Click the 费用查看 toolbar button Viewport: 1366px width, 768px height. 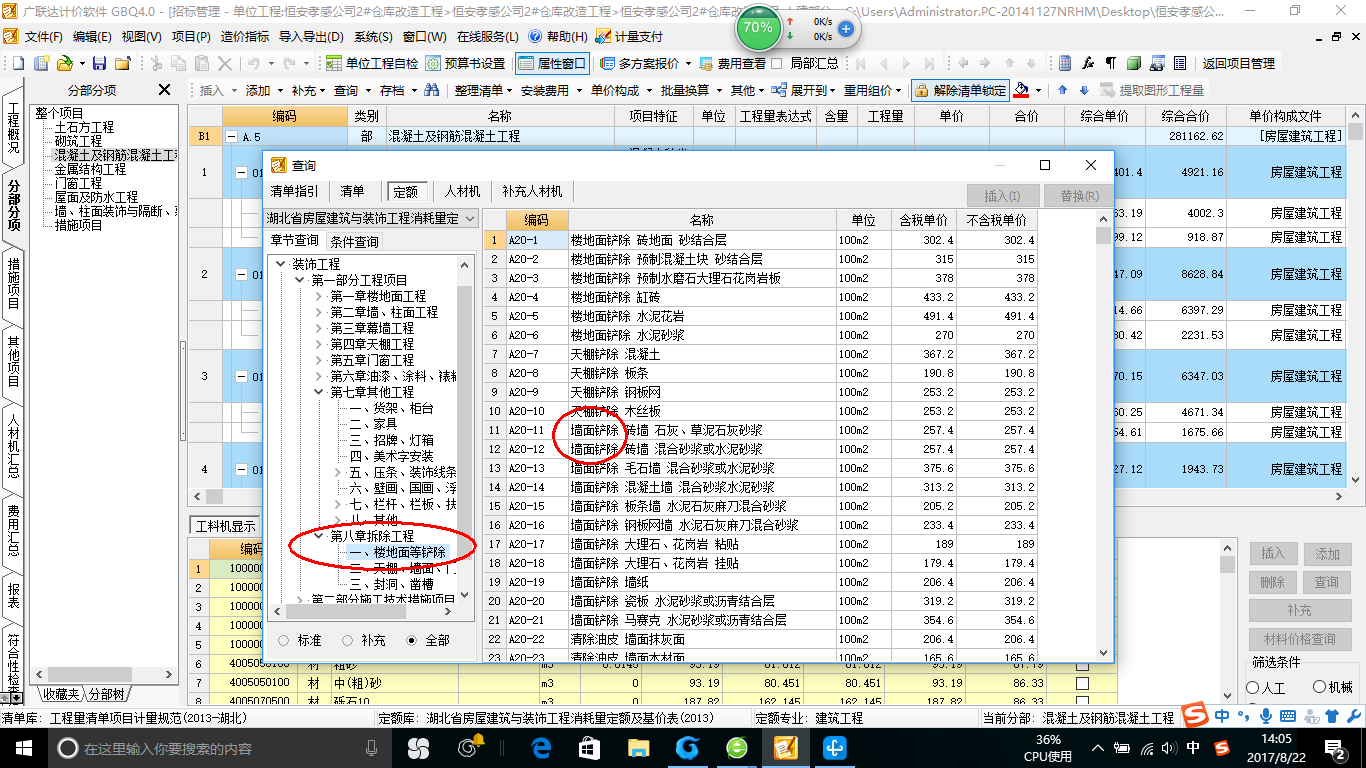(733, 63)
